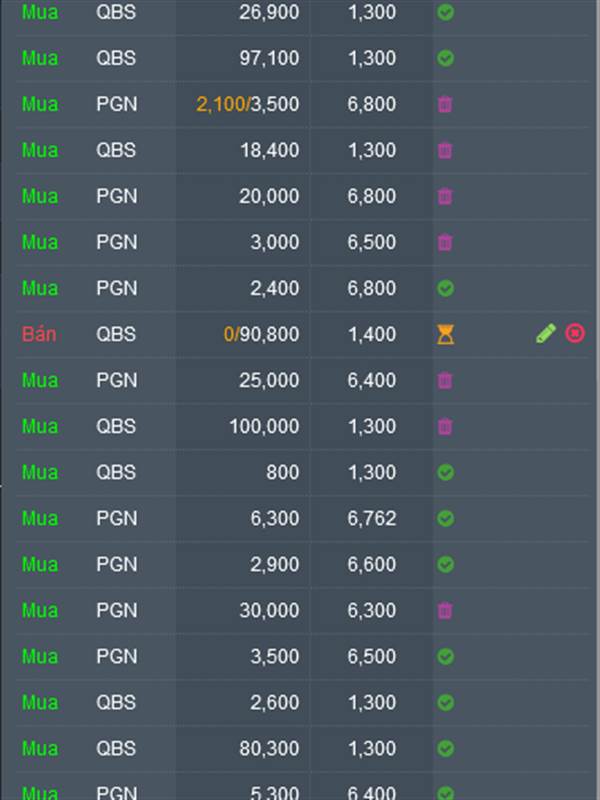This screenshot has height=800, width=600.
Task: Click trash icon on PGN 20,000 order
Action: pos(445,196)
